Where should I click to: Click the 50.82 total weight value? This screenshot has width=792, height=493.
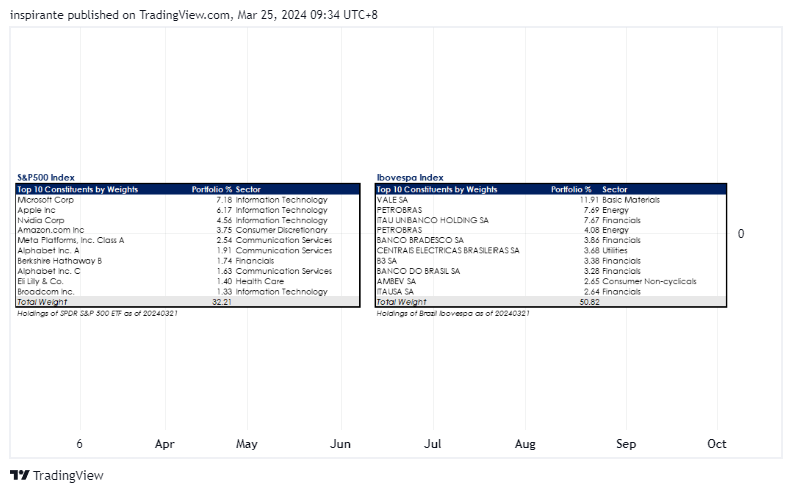tap(589, 302)
